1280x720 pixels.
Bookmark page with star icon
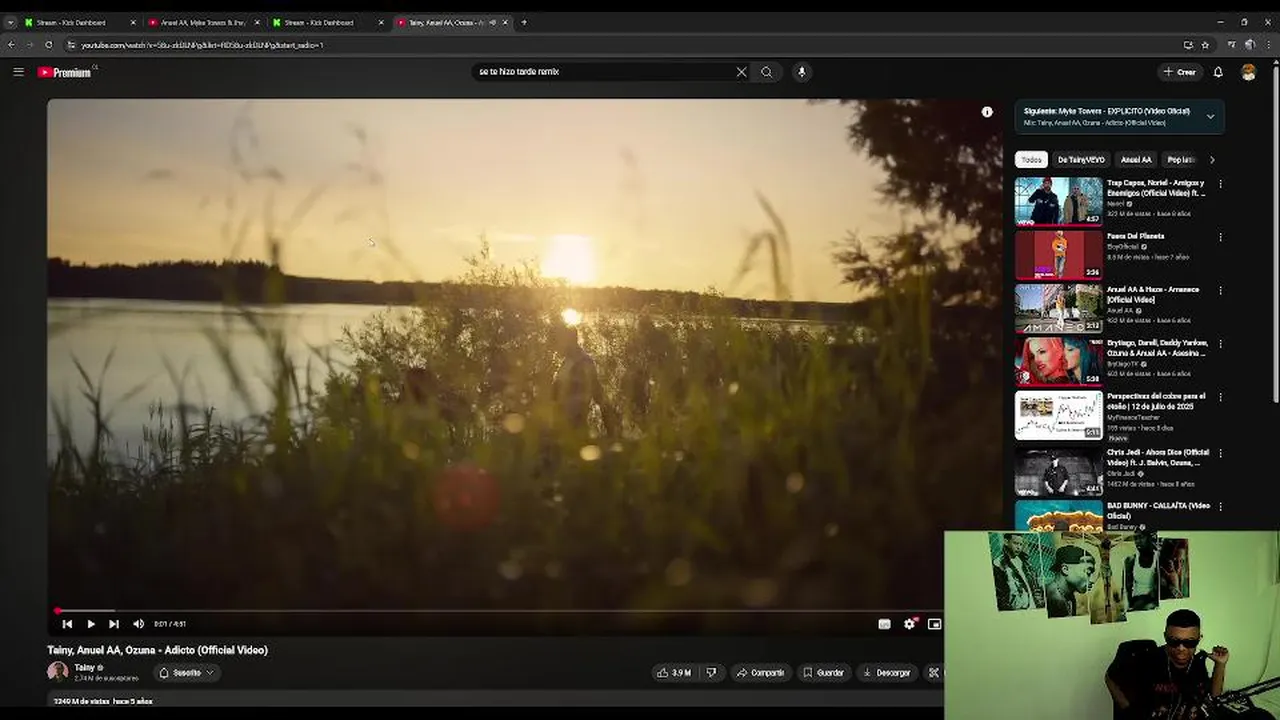tap(1205, 45)
